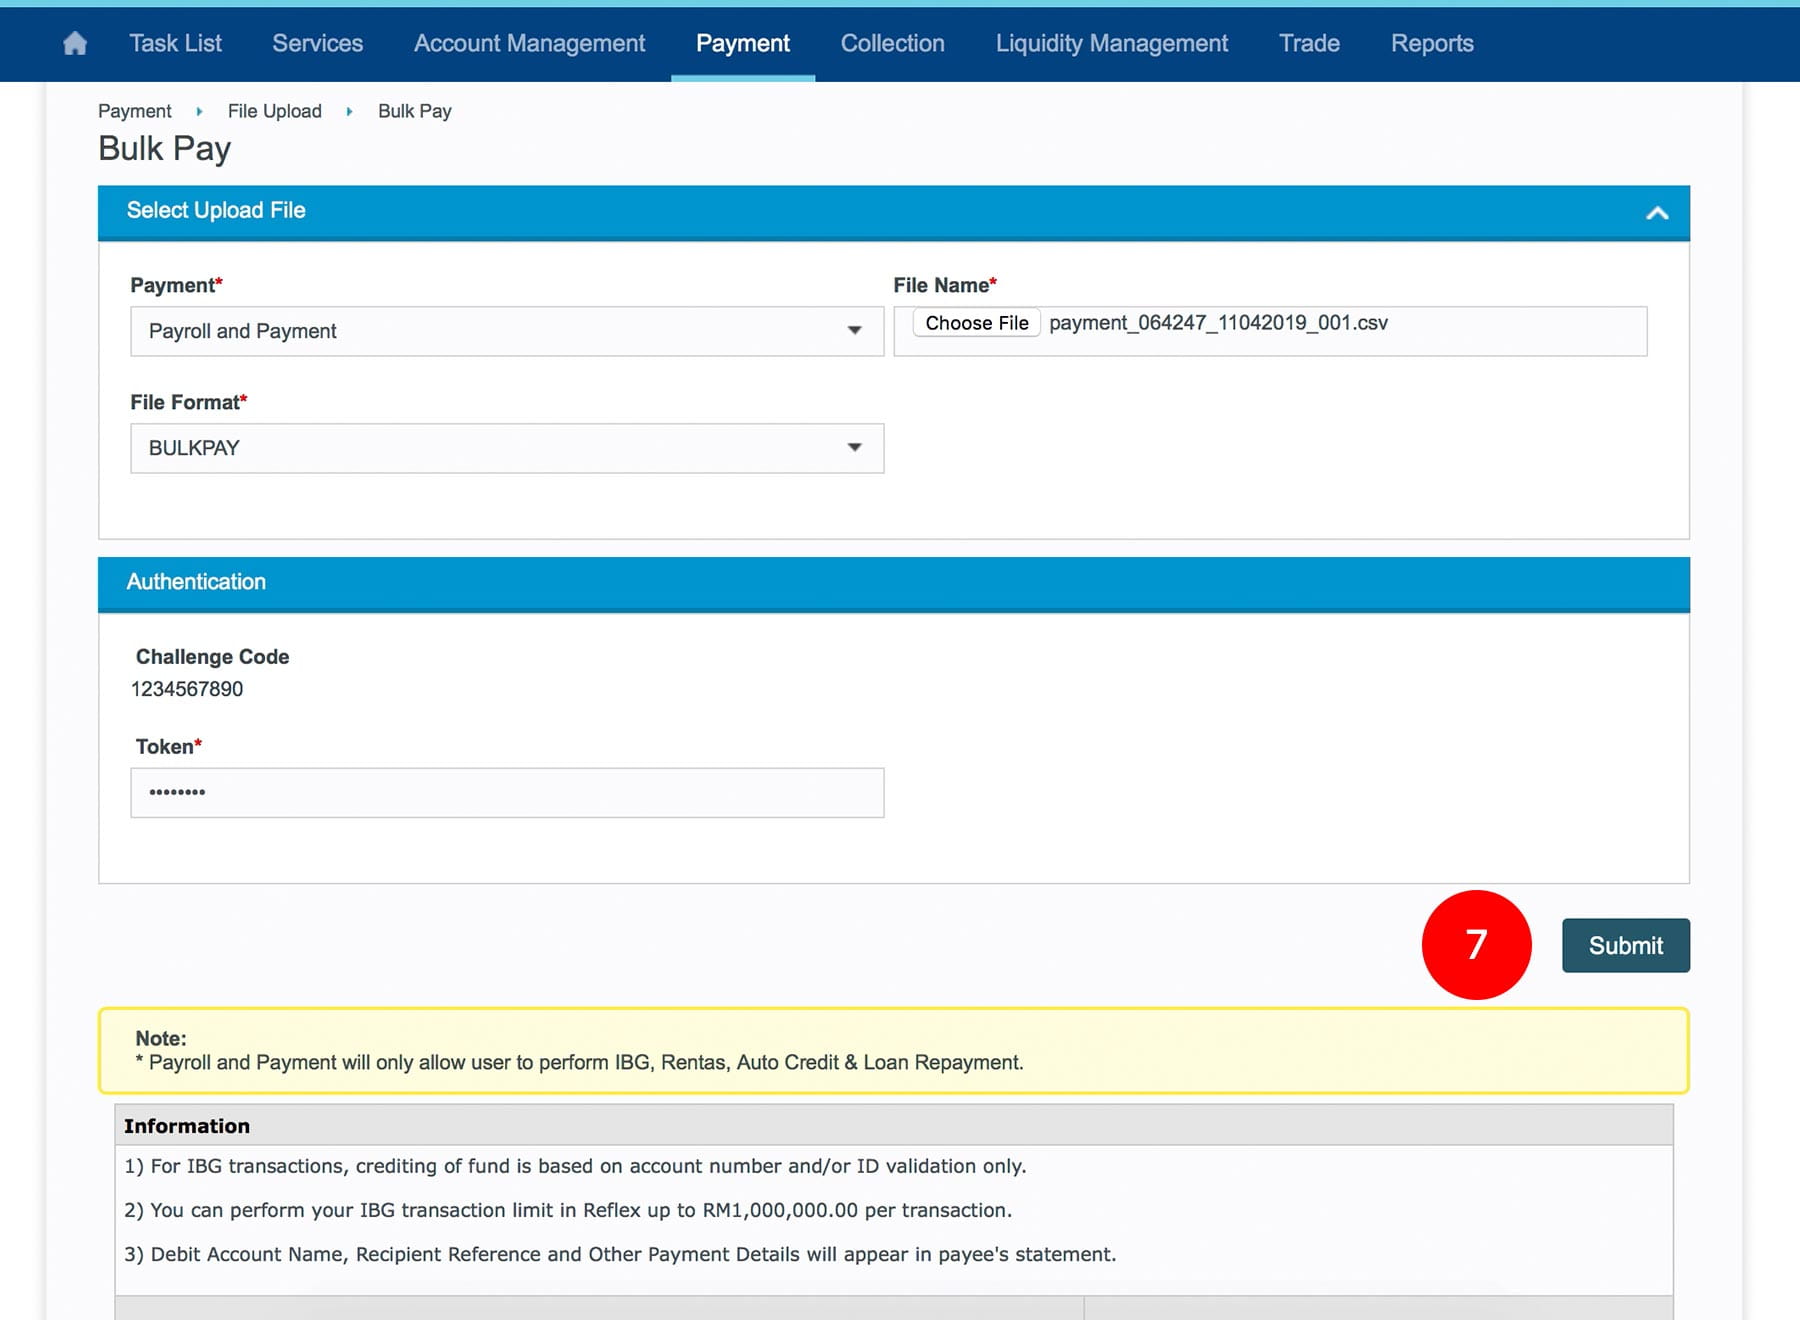The width and height of the screenshot is (1800, 1320).
Task: Open the Liquidity Management menu
Action: point(1111,43)
